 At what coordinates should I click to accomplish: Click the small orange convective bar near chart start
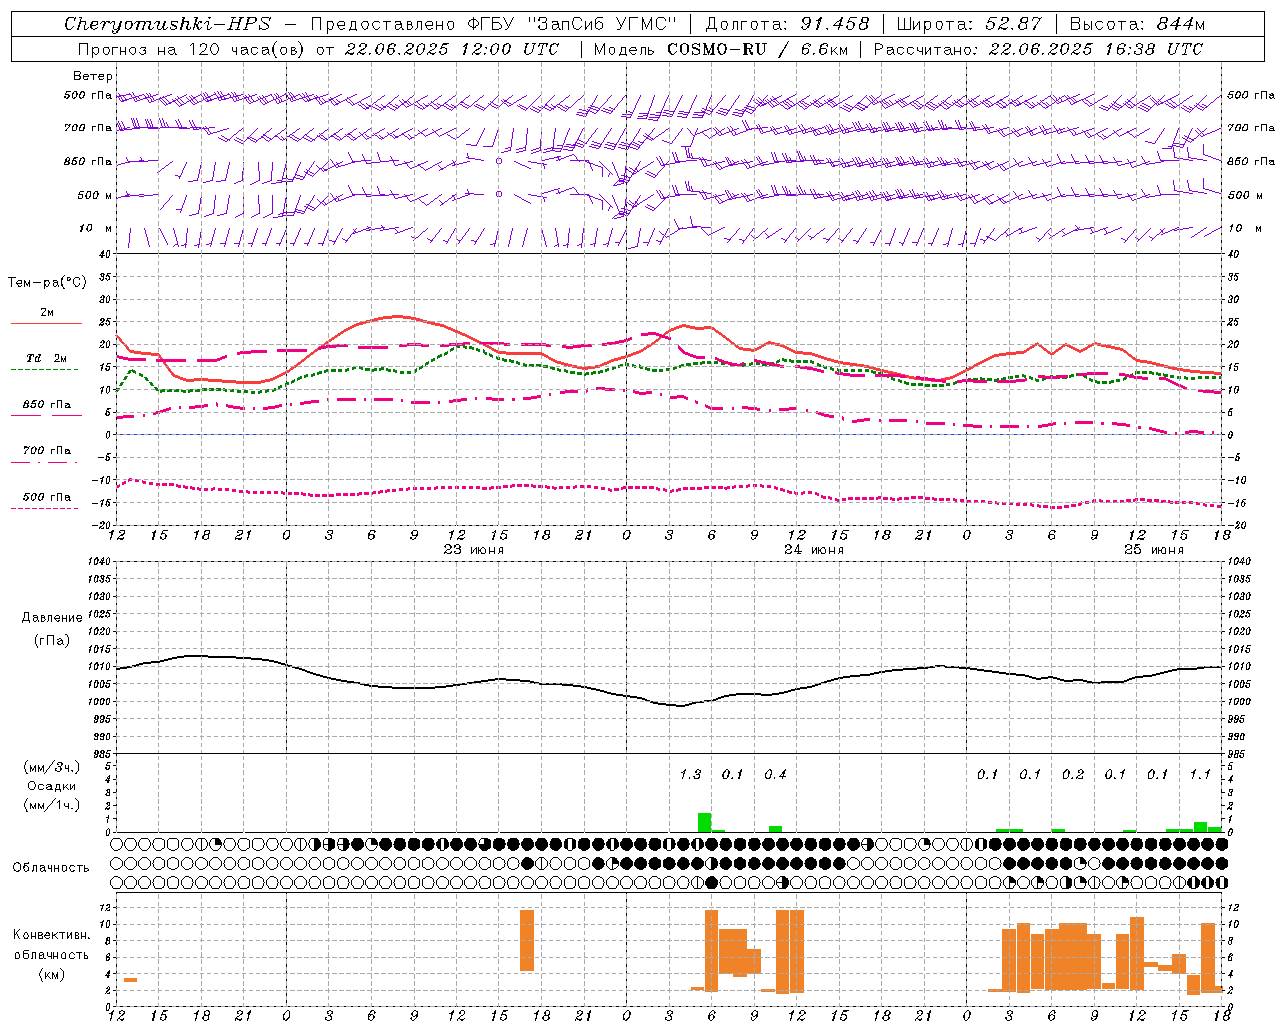(x=130, y=979)
